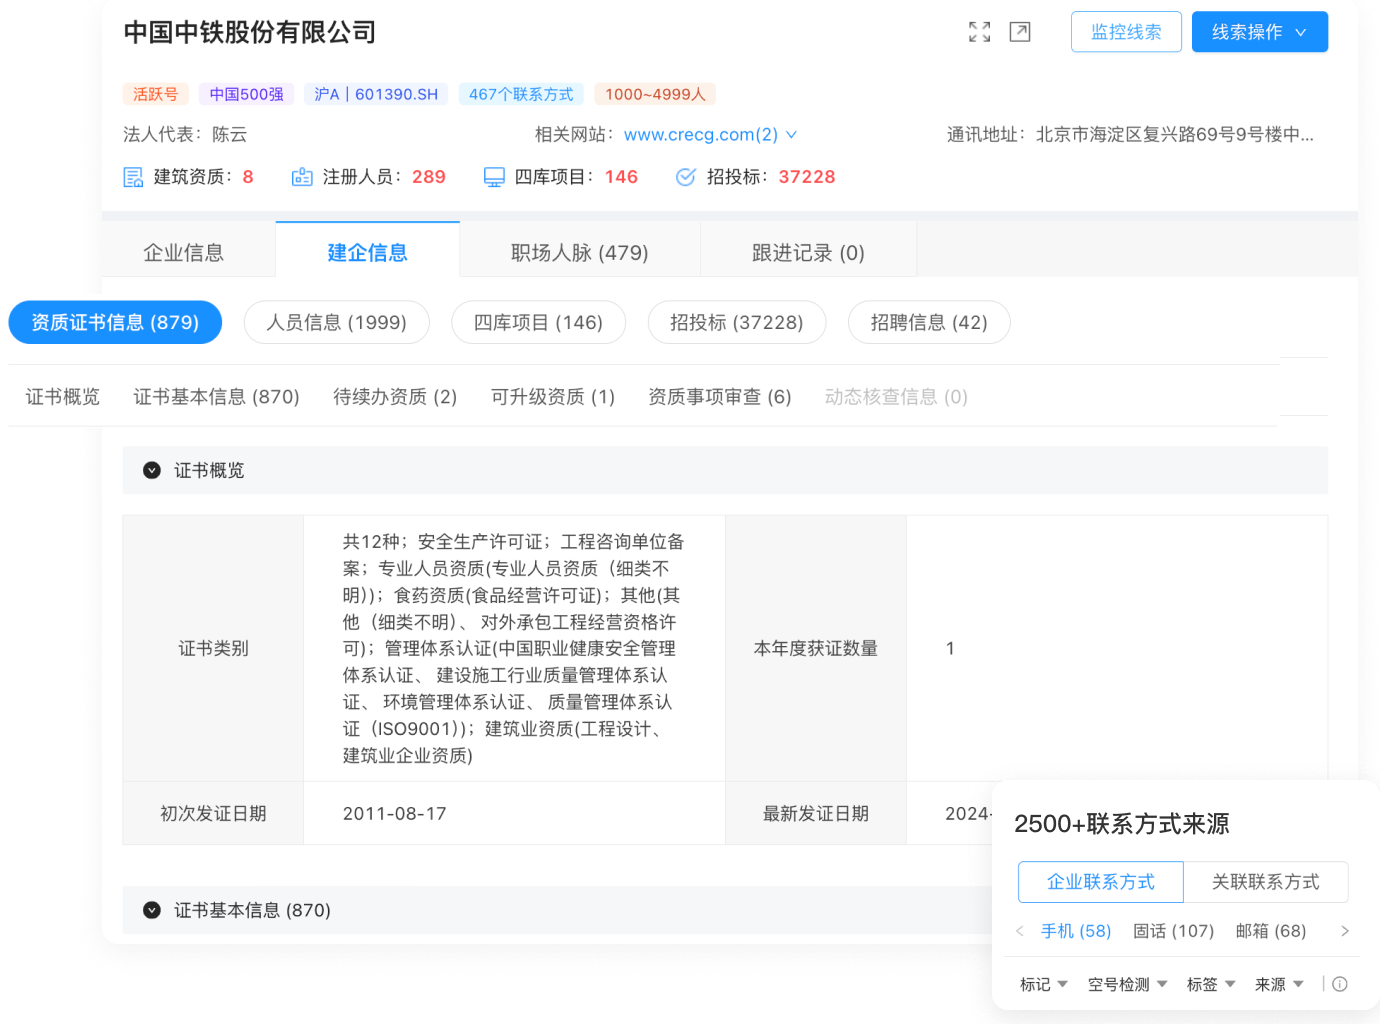Click the 本年度获证数量 value 1

950,648
